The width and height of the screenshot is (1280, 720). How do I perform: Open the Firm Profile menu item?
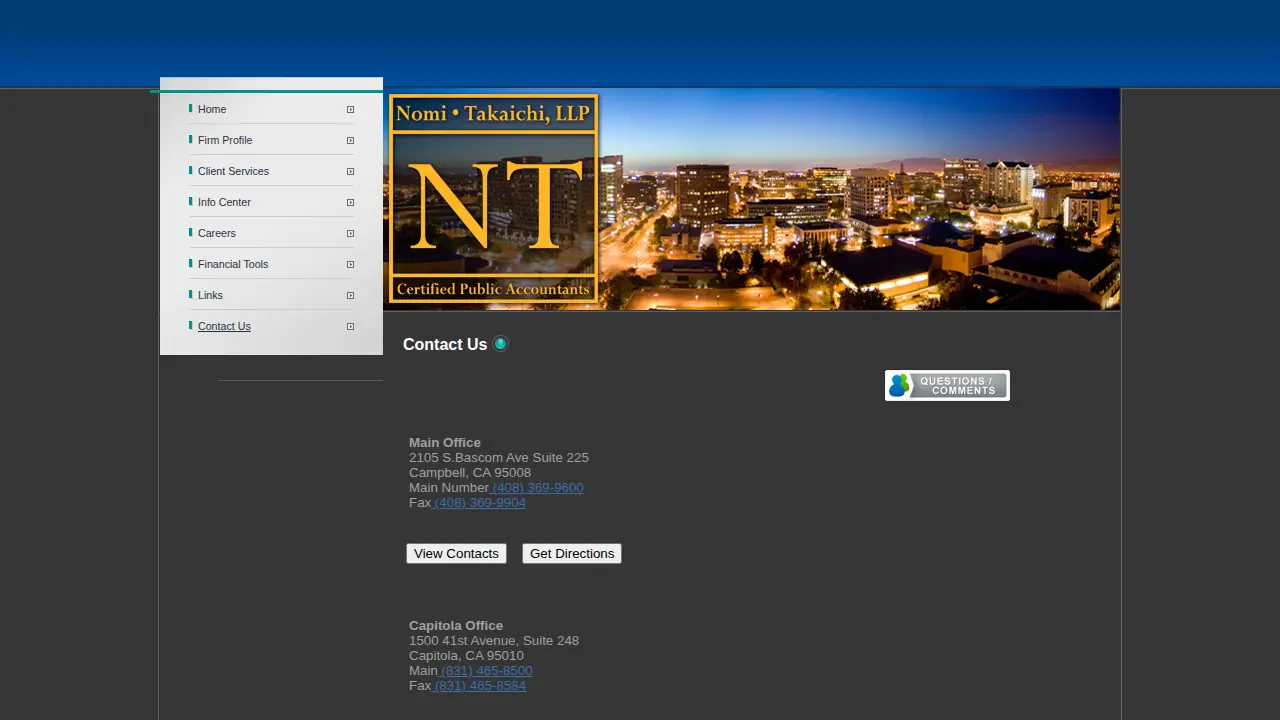tap(225, 140)
